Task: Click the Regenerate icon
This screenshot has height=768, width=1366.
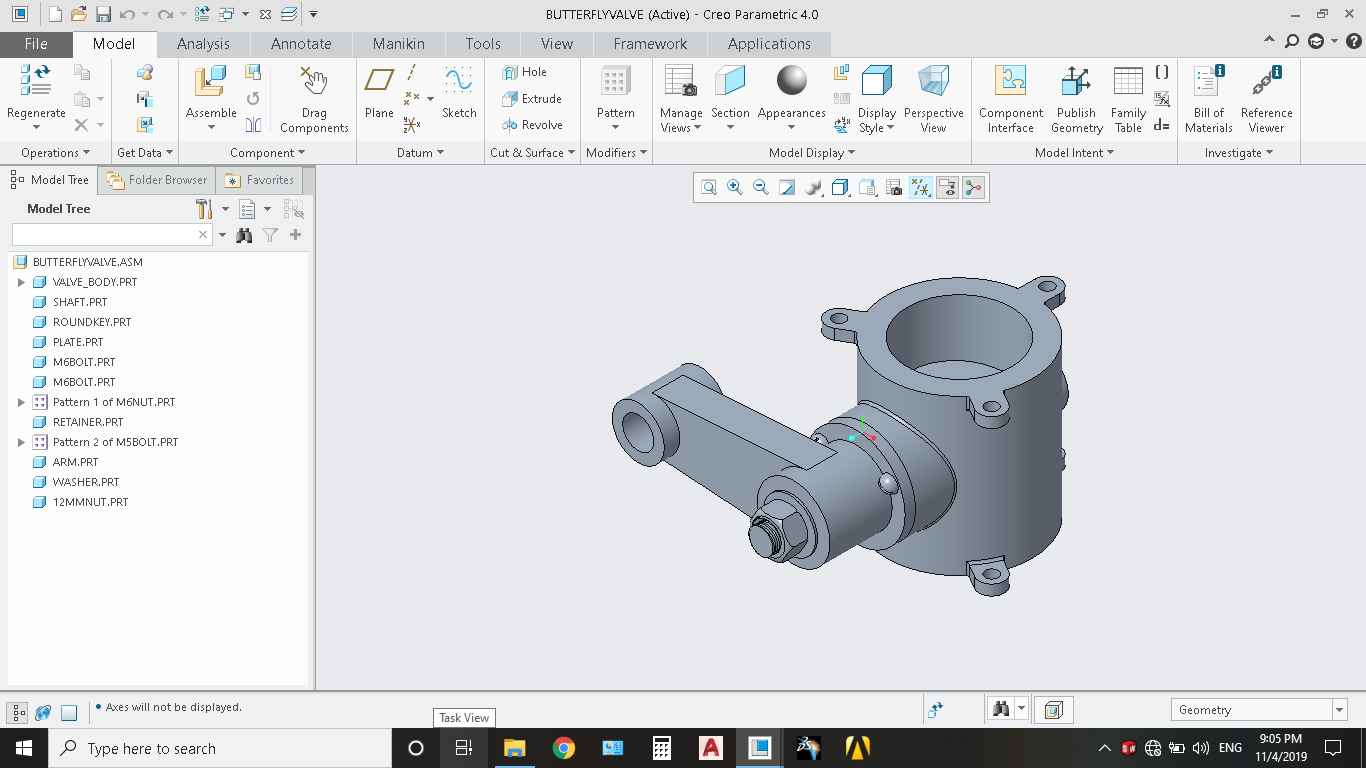Action: coord(36,81)
